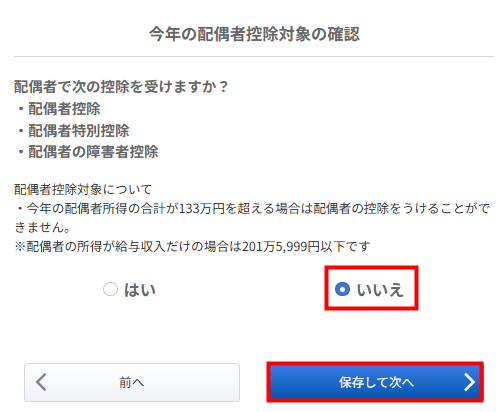Select the いいえ radio button
The height and width of the screenshot is (412, 502).
tap(342, 289)
